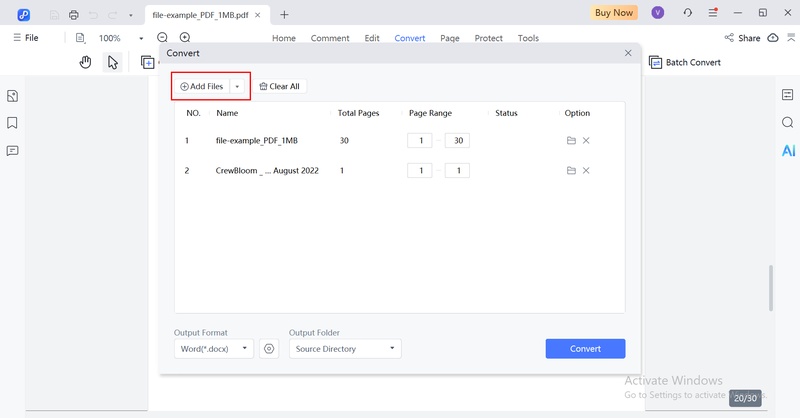Click the Buy Now button
This screenshot has width=800, height=418.
click(x=614, y=13)
